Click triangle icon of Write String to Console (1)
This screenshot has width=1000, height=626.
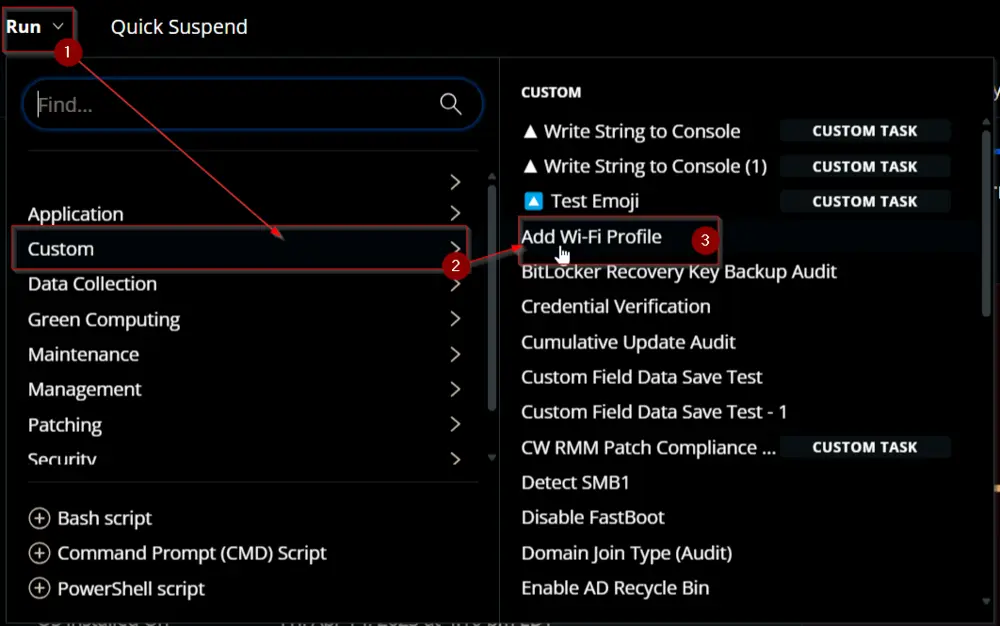click(530, 166)
